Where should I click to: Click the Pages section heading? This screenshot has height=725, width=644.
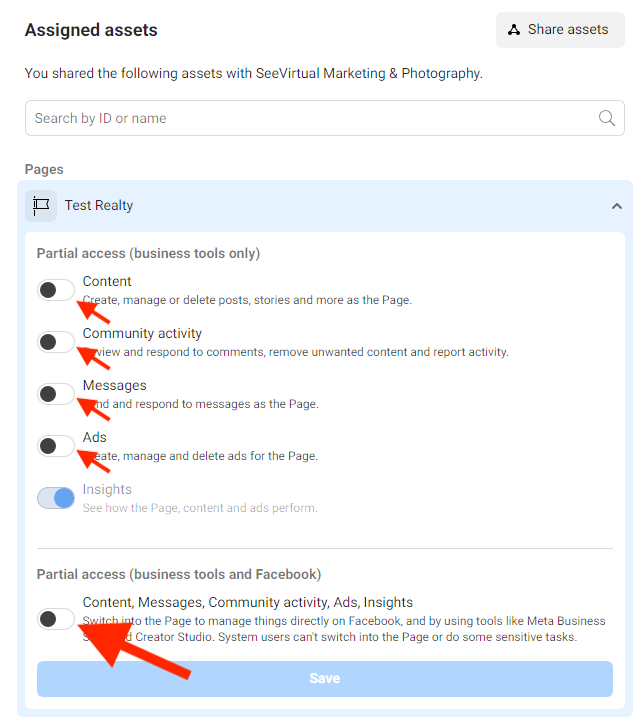(44, 169)
